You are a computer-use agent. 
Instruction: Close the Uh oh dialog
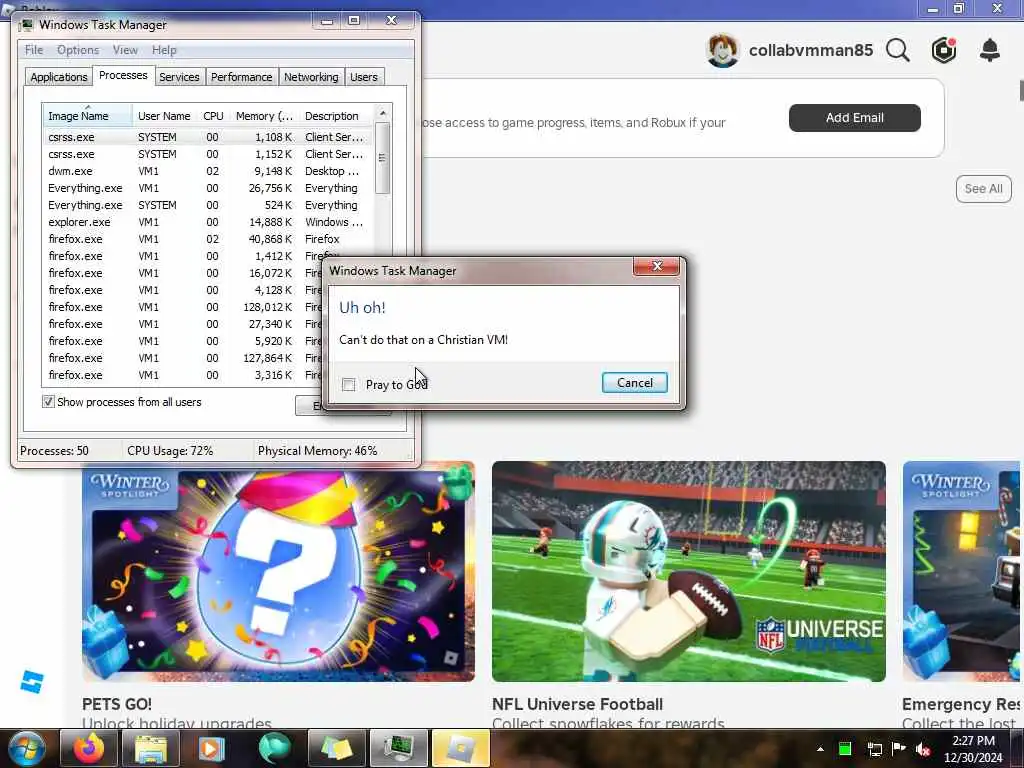(x=656, y=266)
